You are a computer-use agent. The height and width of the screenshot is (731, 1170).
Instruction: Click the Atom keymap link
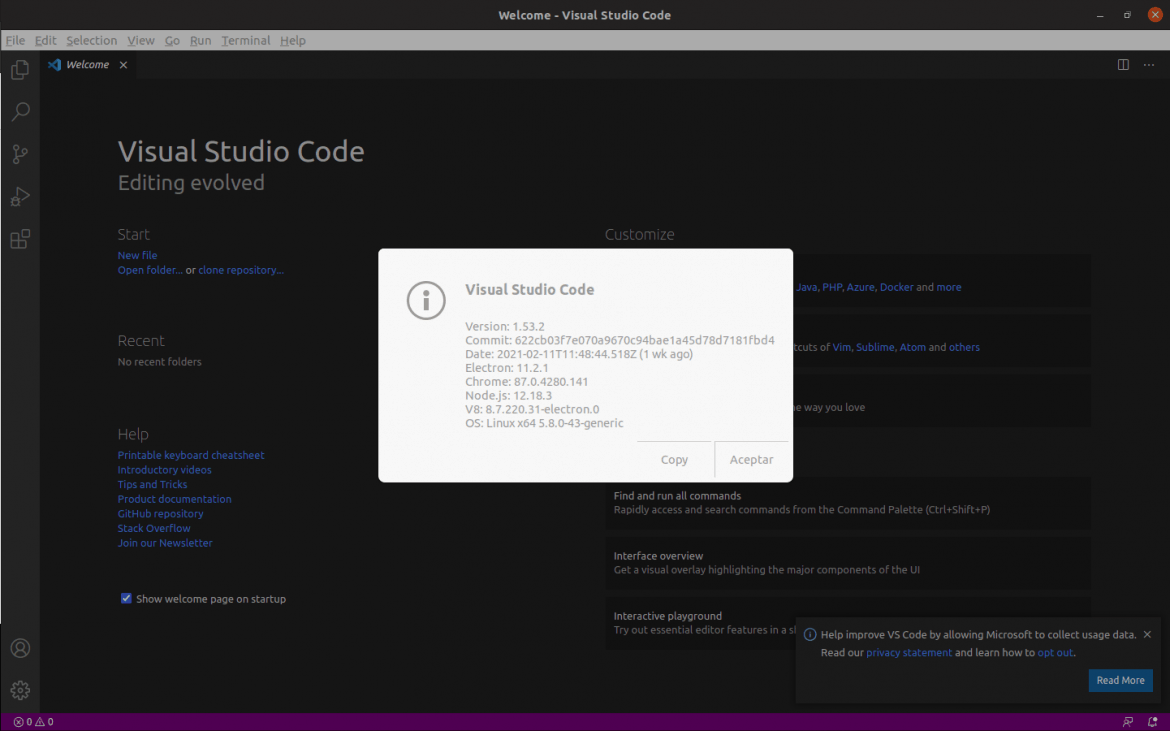click(x=913, y=348)
